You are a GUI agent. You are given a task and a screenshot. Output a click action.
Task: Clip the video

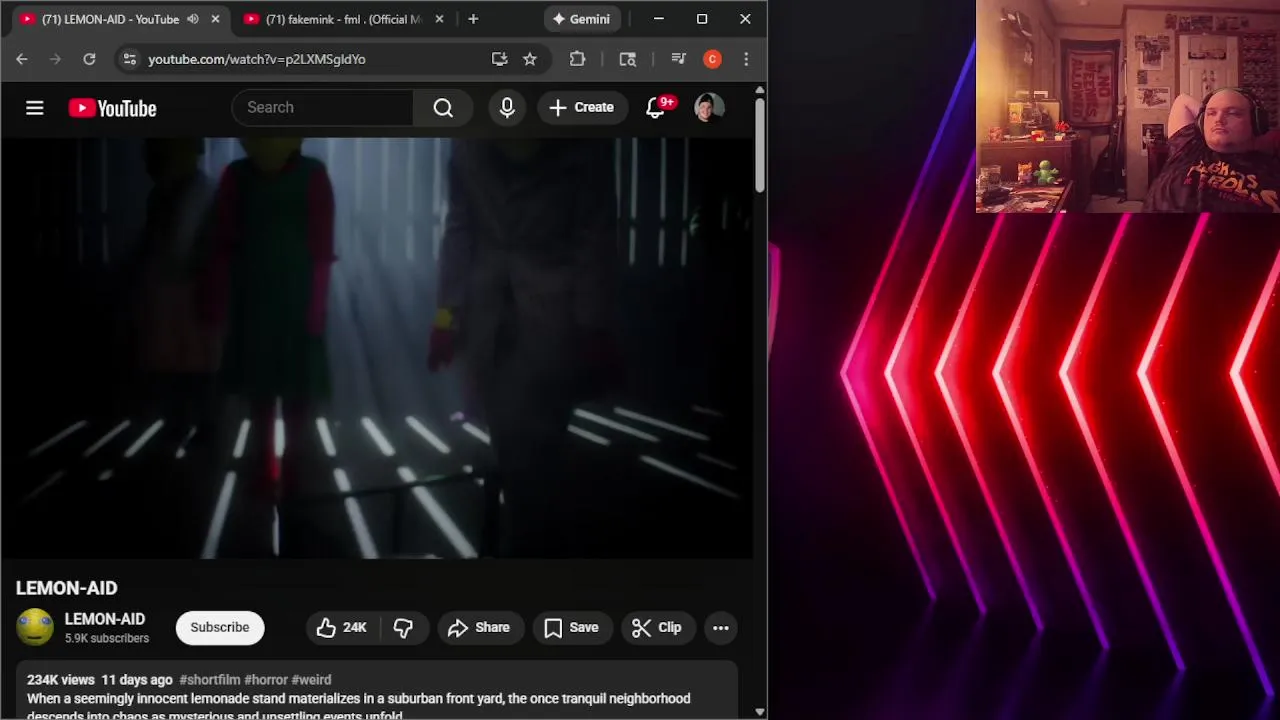[x=657, y=628]
